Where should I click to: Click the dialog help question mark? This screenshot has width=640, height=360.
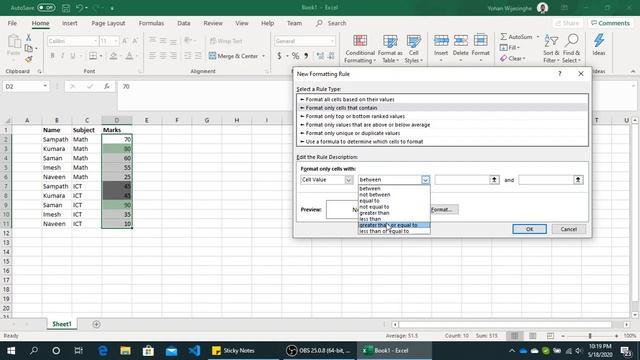coord(560,73)
